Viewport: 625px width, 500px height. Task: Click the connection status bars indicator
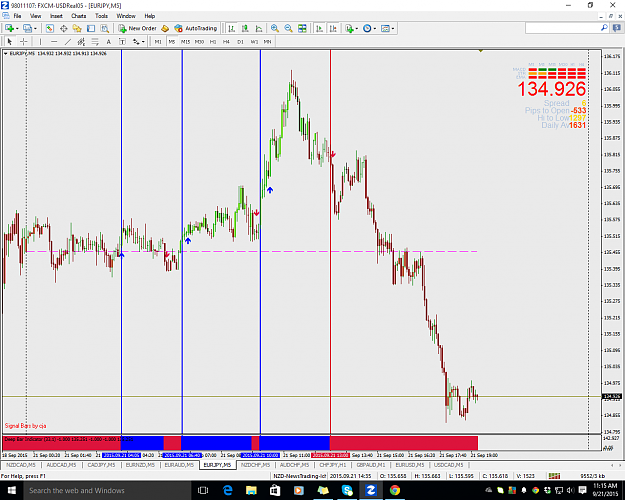[554, 476]
